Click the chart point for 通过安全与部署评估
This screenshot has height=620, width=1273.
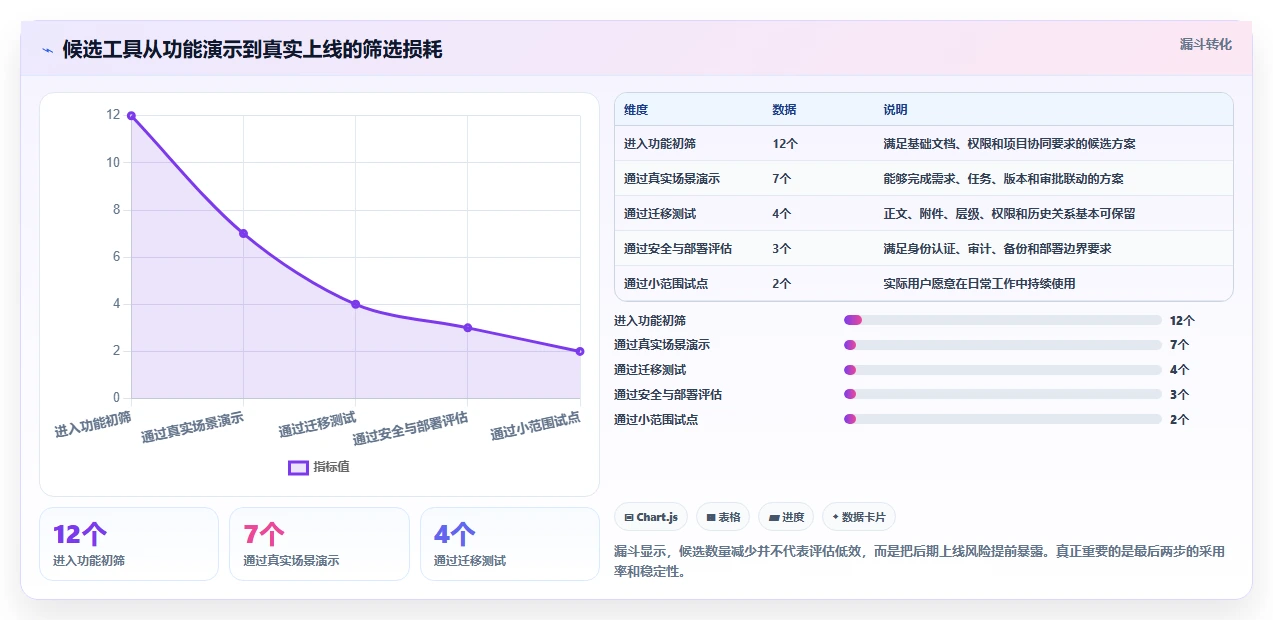click(468, 328)
